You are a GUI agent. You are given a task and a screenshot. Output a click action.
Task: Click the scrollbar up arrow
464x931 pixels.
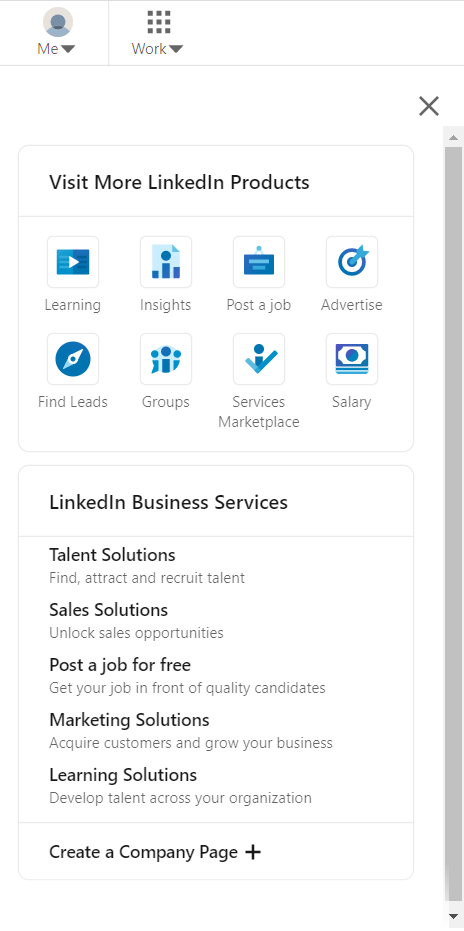(454, 137)
